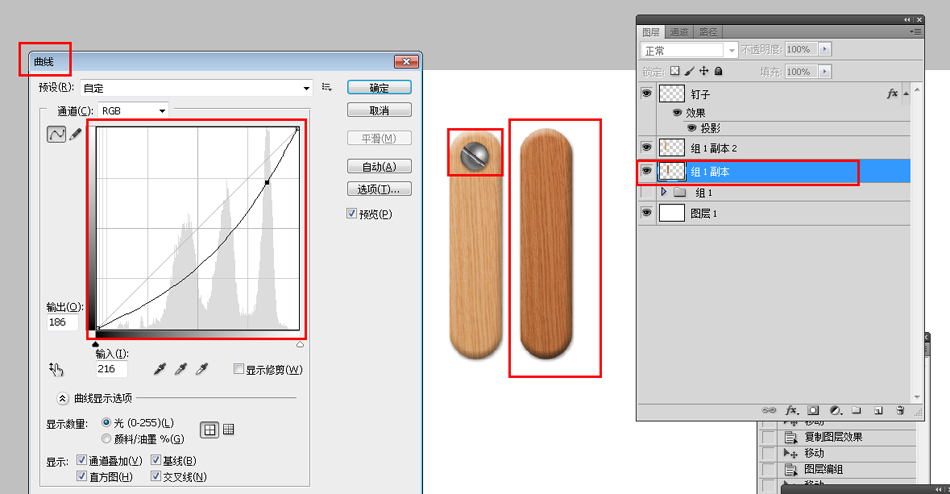Image resolution: width=950 pixels, height=494 pixels.
Task: Select 光 (0-255)(L) radio button
Action: coord(107,422)
